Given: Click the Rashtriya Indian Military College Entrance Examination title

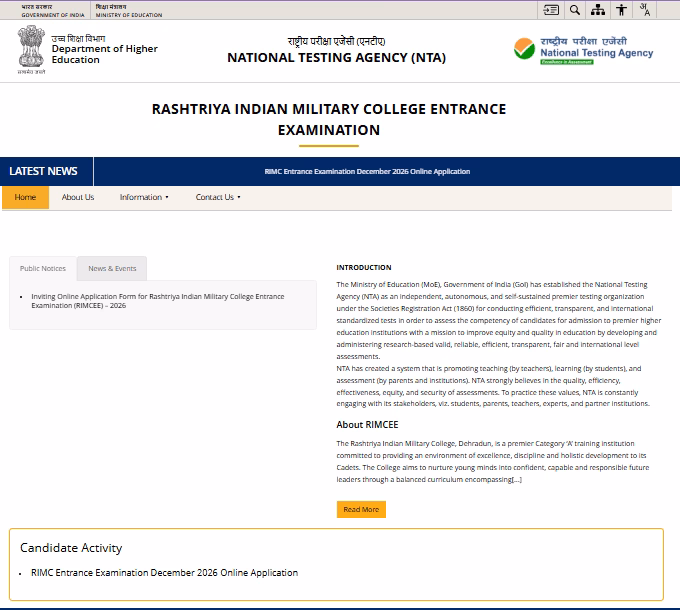Looking at the screenshot, I should click(x=329, y=119).
